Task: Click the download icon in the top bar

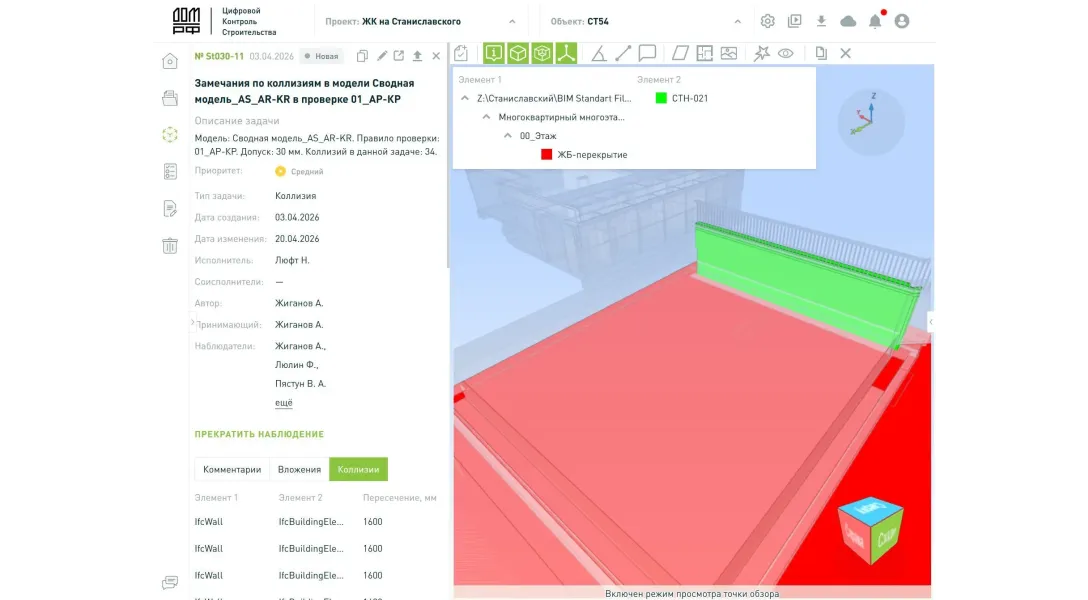Action: [822, 22]
